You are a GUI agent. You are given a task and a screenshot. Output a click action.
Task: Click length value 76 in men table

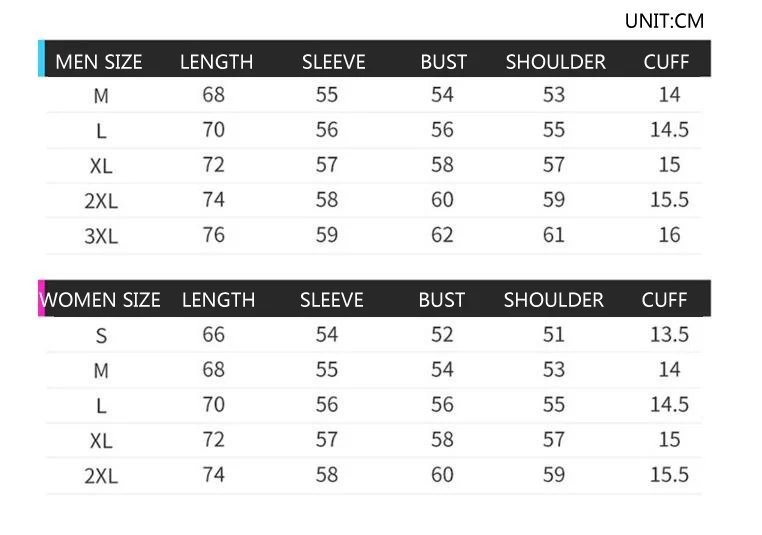(214, 235)
